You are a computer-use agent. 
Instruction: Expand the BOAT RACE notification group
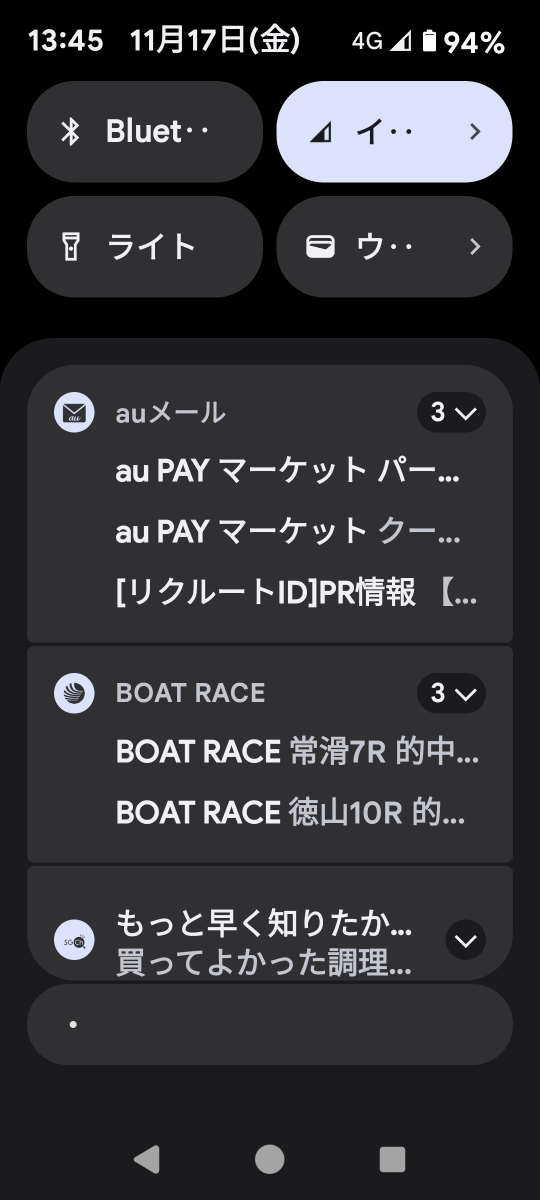point(451,693)
